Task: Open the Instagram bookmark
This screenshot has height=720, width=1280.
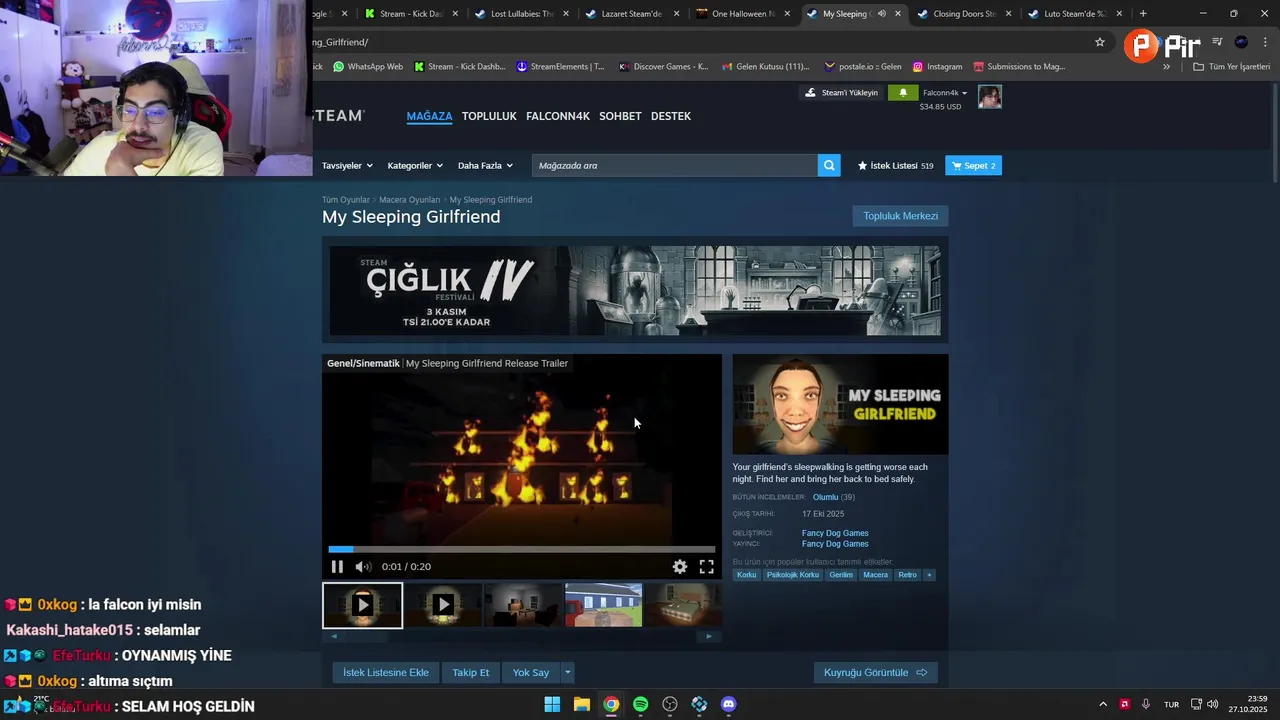Action: coord(937,67)
